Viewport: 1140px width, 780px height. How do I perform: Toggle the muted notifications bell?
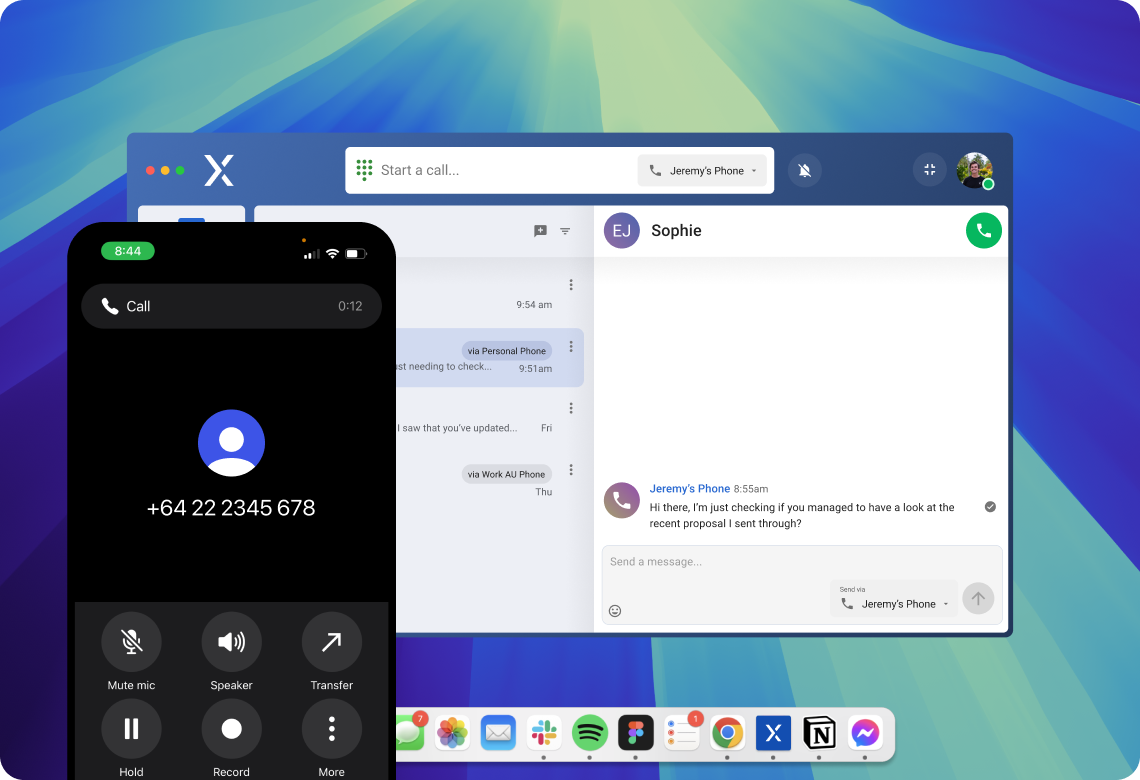tap(804, 170)
